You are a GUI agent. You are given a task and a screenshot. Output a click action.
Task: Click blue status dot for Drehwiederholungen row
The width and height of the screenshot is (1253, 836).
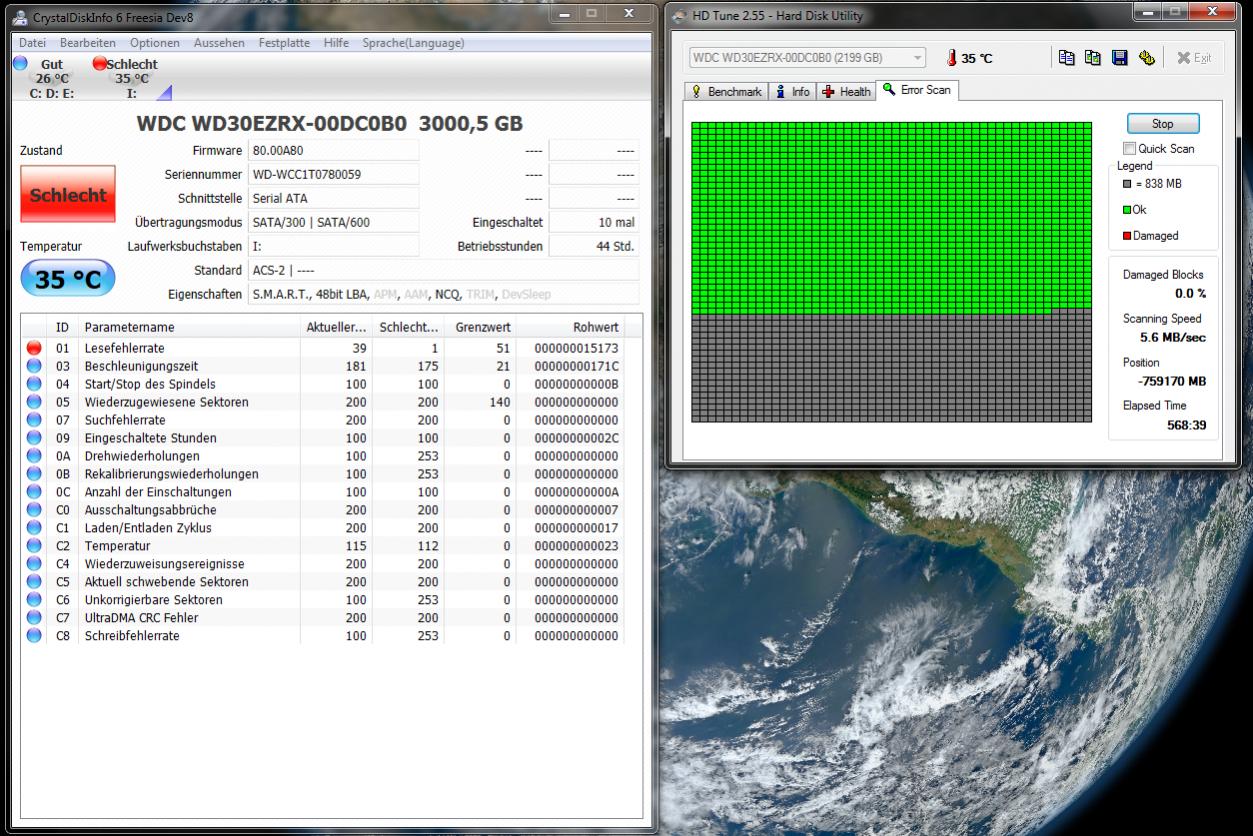pos(35,456)
